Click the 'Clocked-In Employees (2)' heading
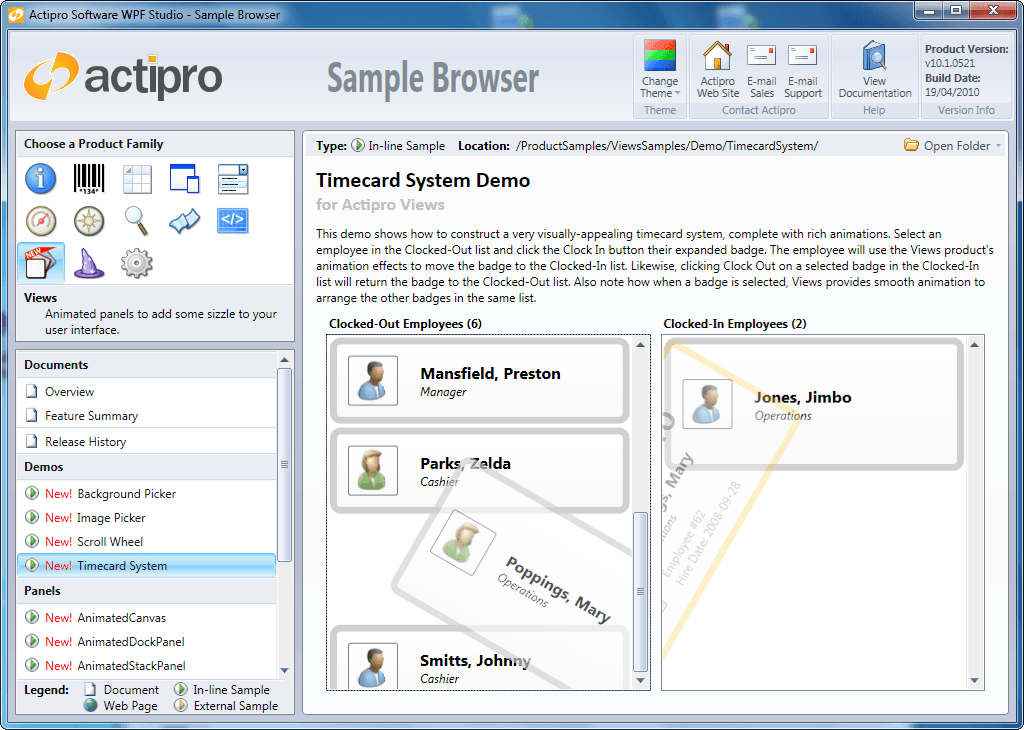The height and width of the screenshot is (730, 1024). [x=735, y=324]
